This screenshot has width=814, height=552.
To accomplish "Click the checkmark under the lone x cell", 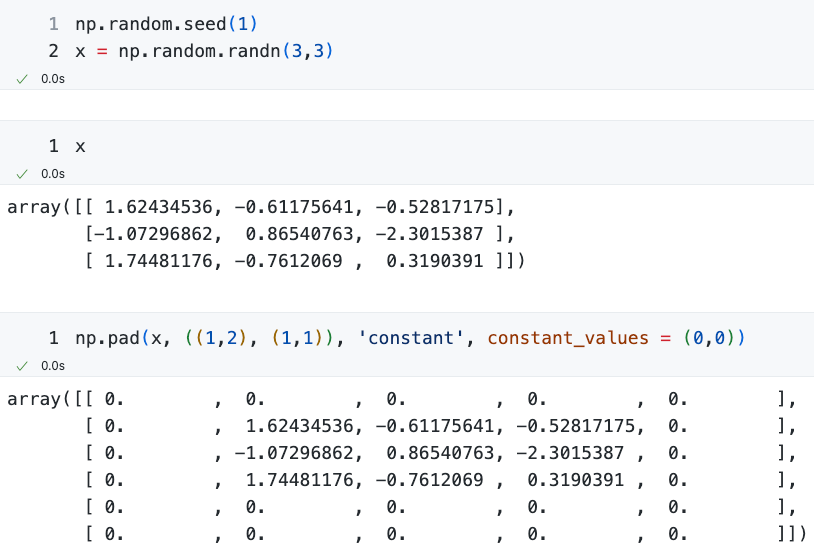I will tap(22, 173).
